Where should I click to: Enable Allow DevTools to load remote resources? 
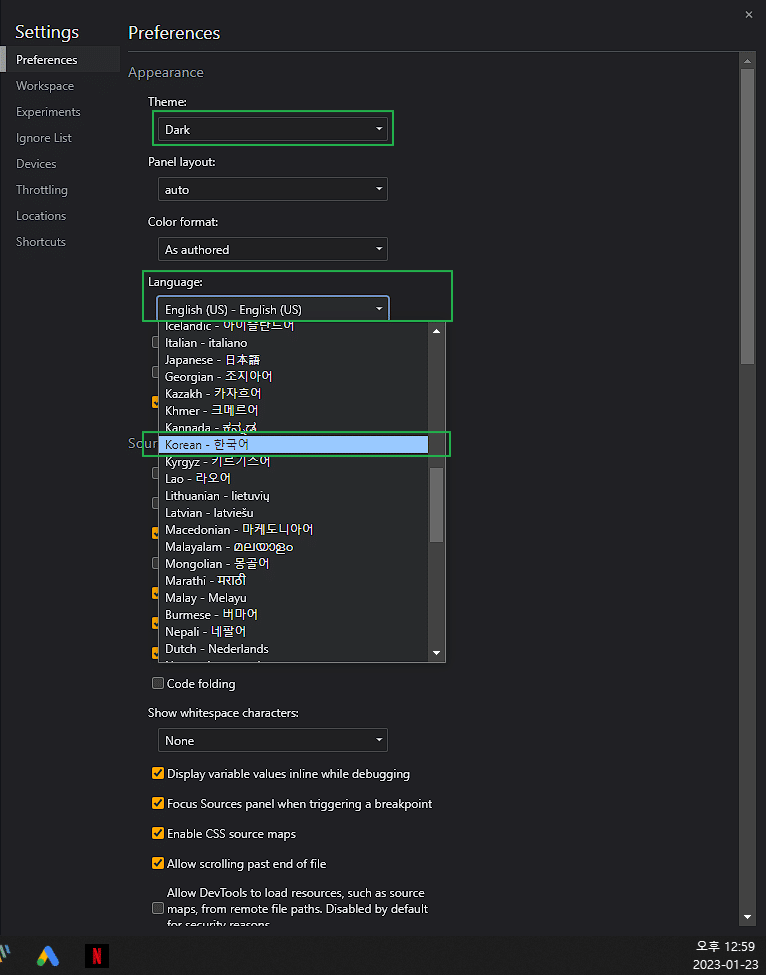click(x=158, y=908)
